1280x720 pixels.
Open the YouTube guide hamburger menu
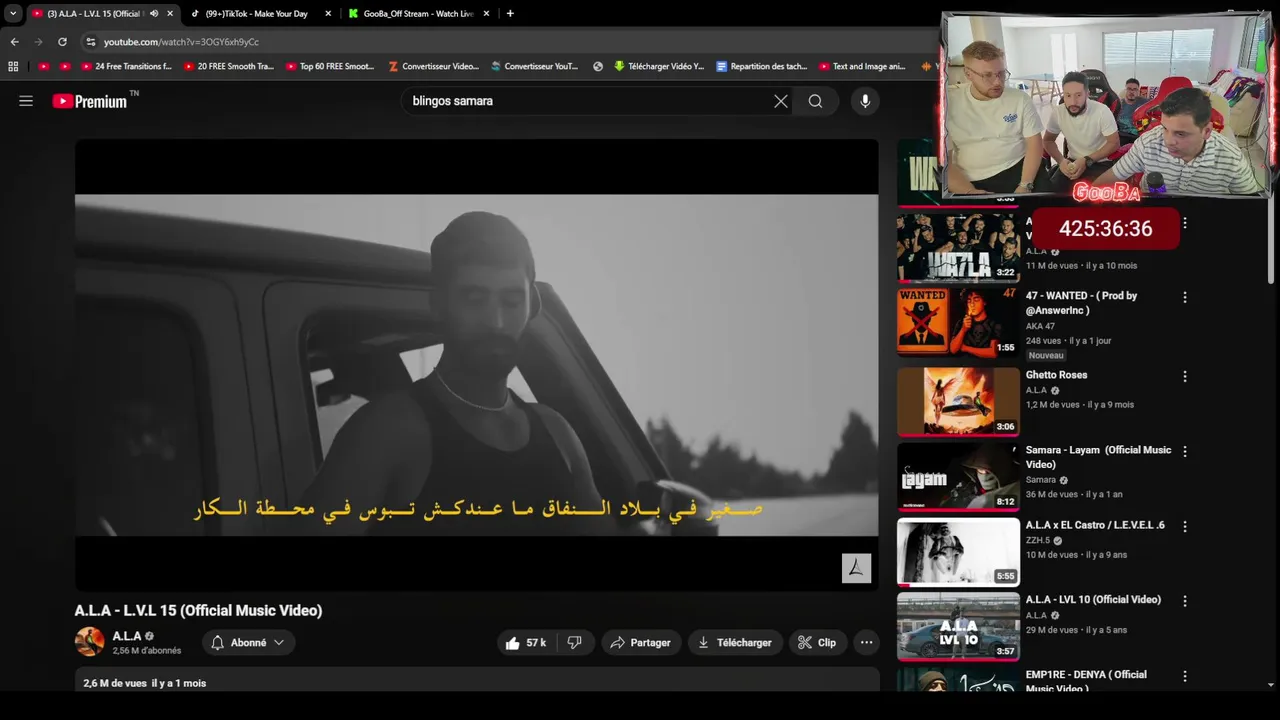tap(26, 101)
